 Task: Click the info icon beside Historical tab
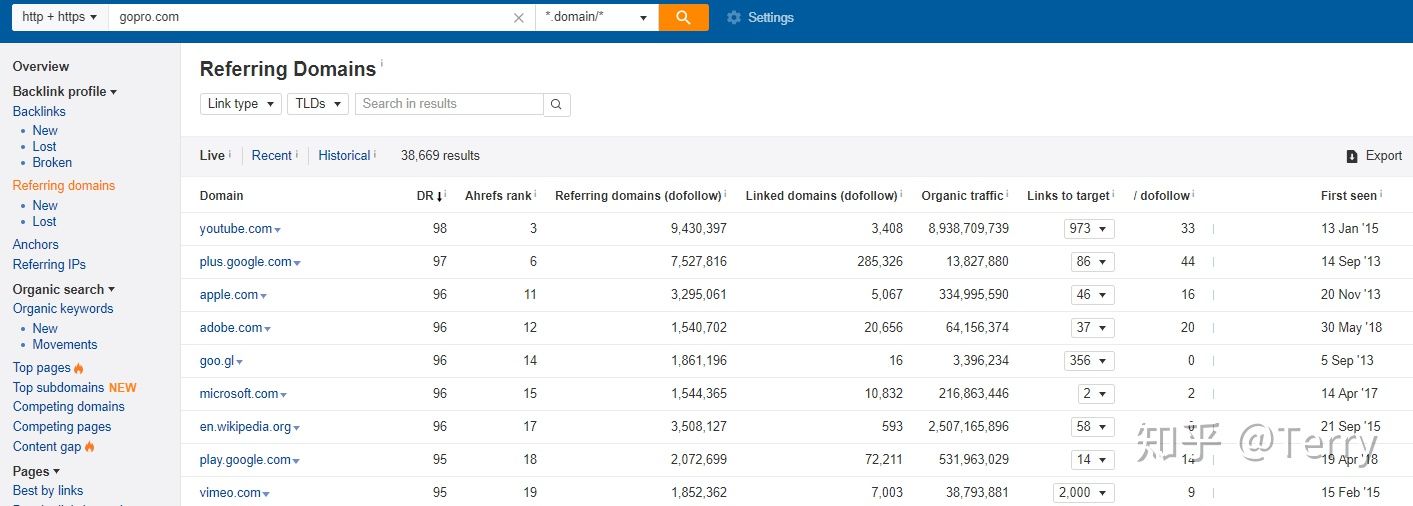[375, 153]
